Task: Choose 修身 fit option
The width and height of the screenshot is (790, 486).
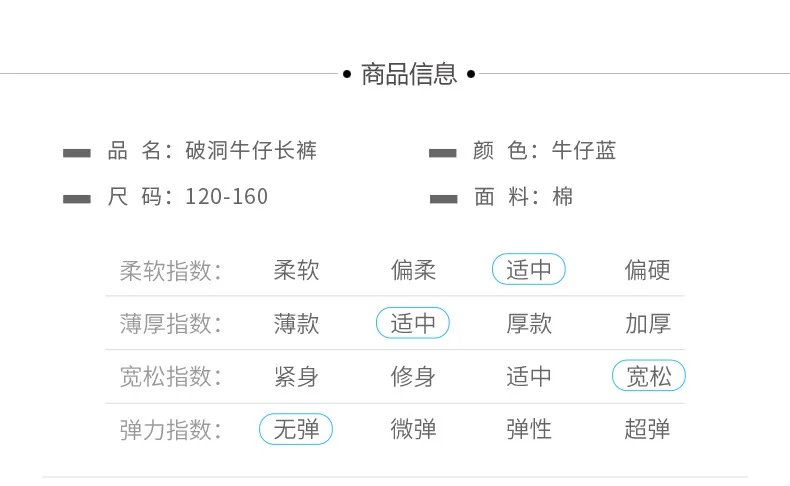Action: (413, 377)
